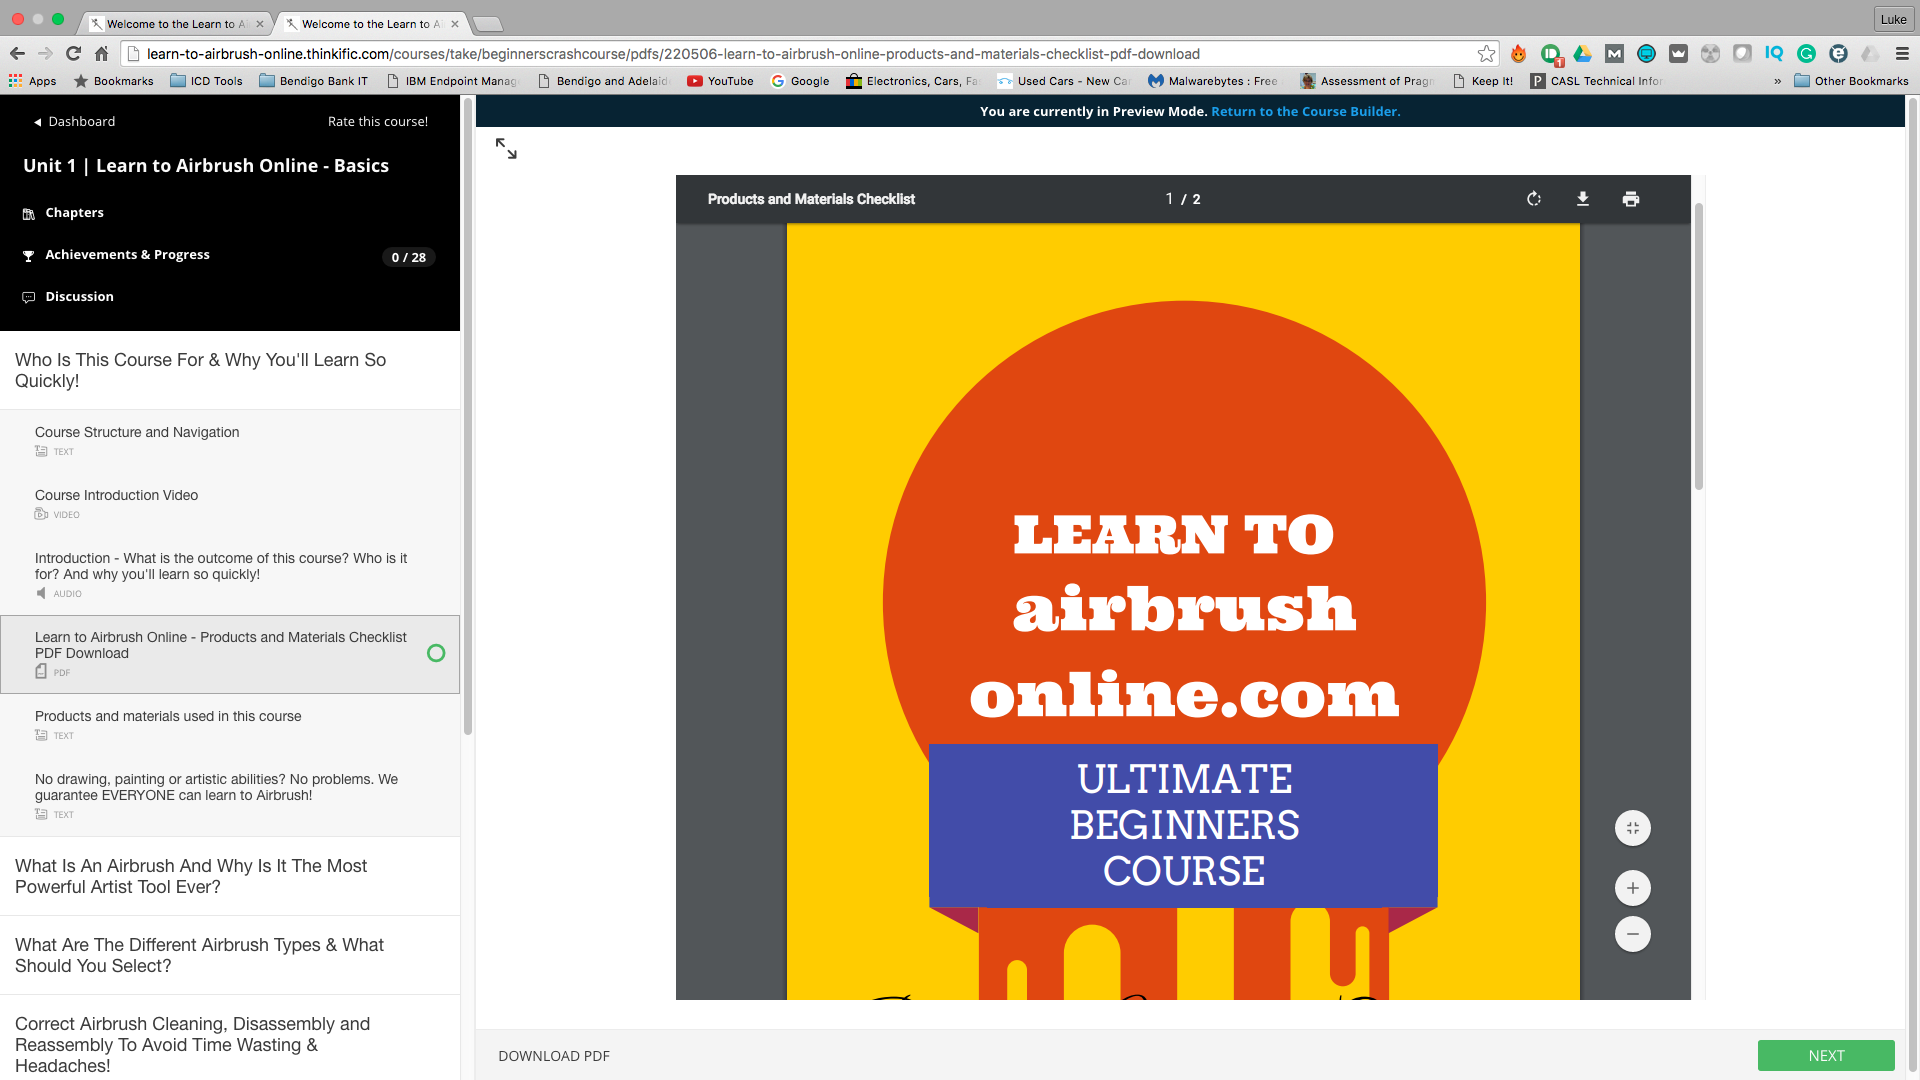Zoom in the PDF with plus button
This screenshot has width=1920, height=1080.
(x=1633, y=888)
